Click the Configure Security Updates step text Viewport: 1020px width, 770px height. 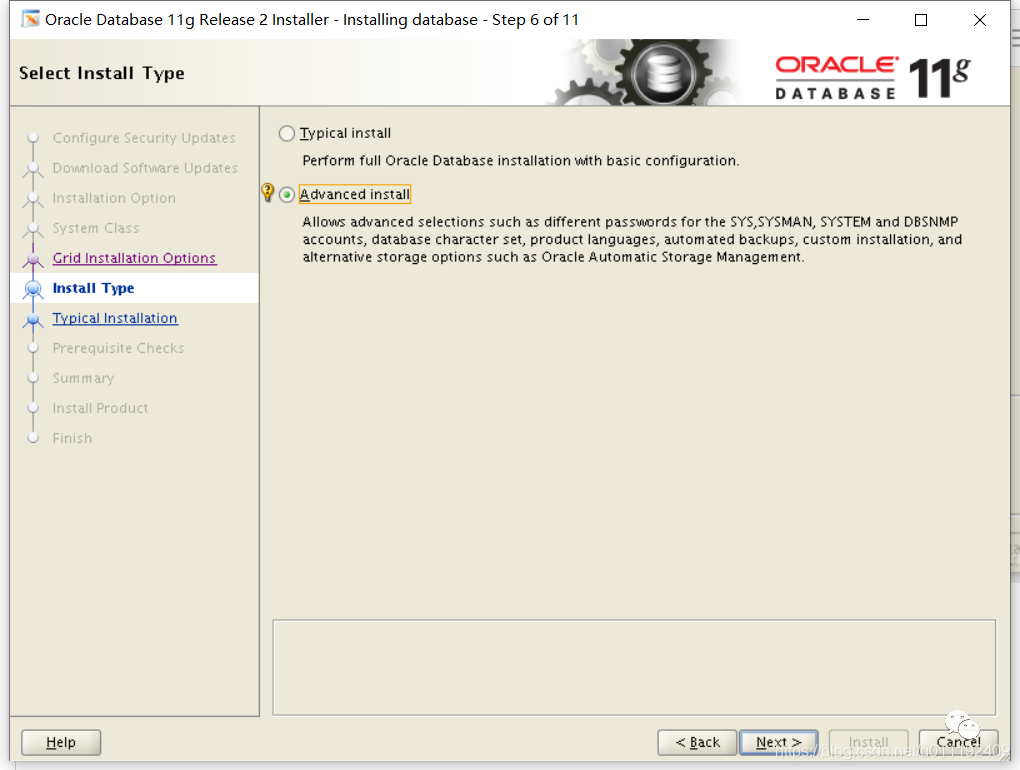pos(144,138)
